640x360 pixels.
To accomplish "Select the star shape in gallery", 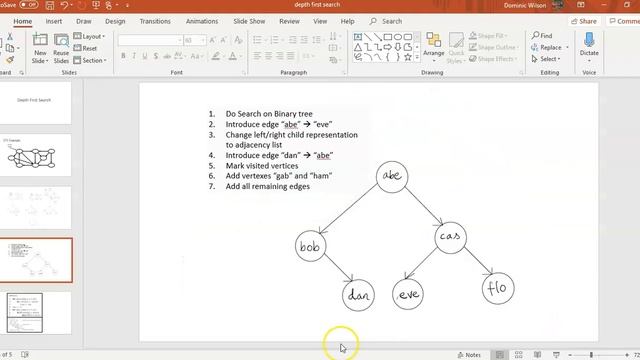I will point(407,57).
